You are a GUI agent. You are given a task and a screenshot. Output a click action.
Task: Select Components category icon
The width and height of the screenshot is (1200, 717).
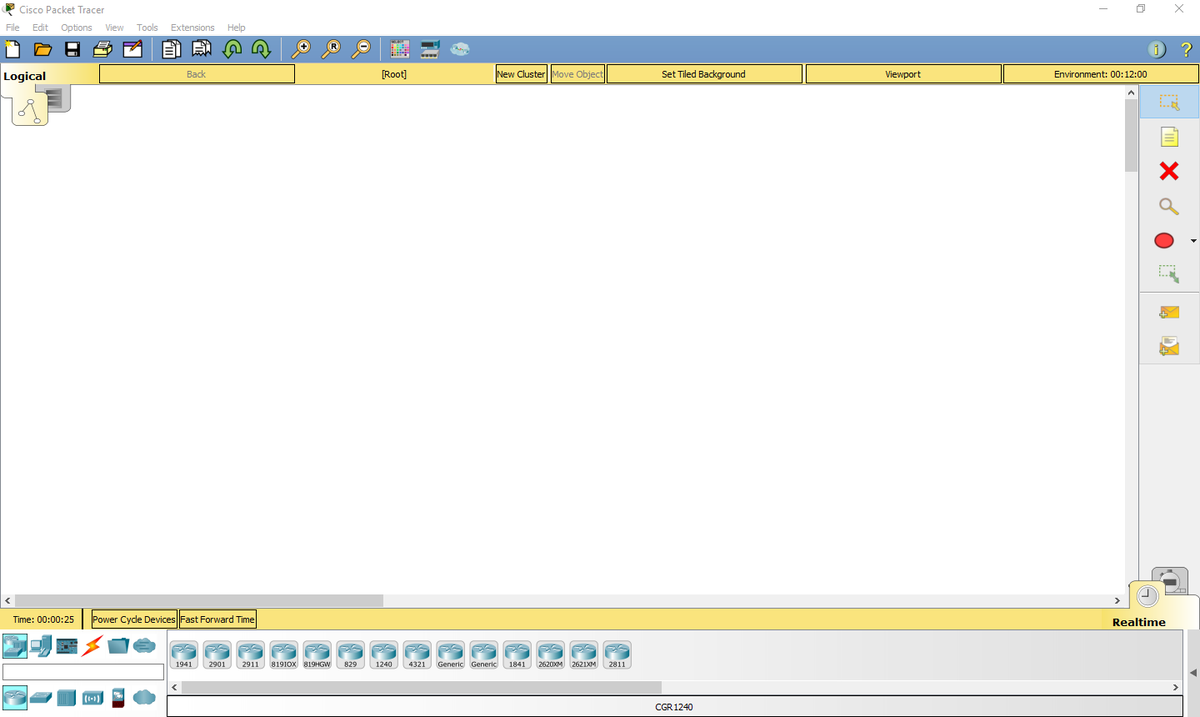pos(67,646)
